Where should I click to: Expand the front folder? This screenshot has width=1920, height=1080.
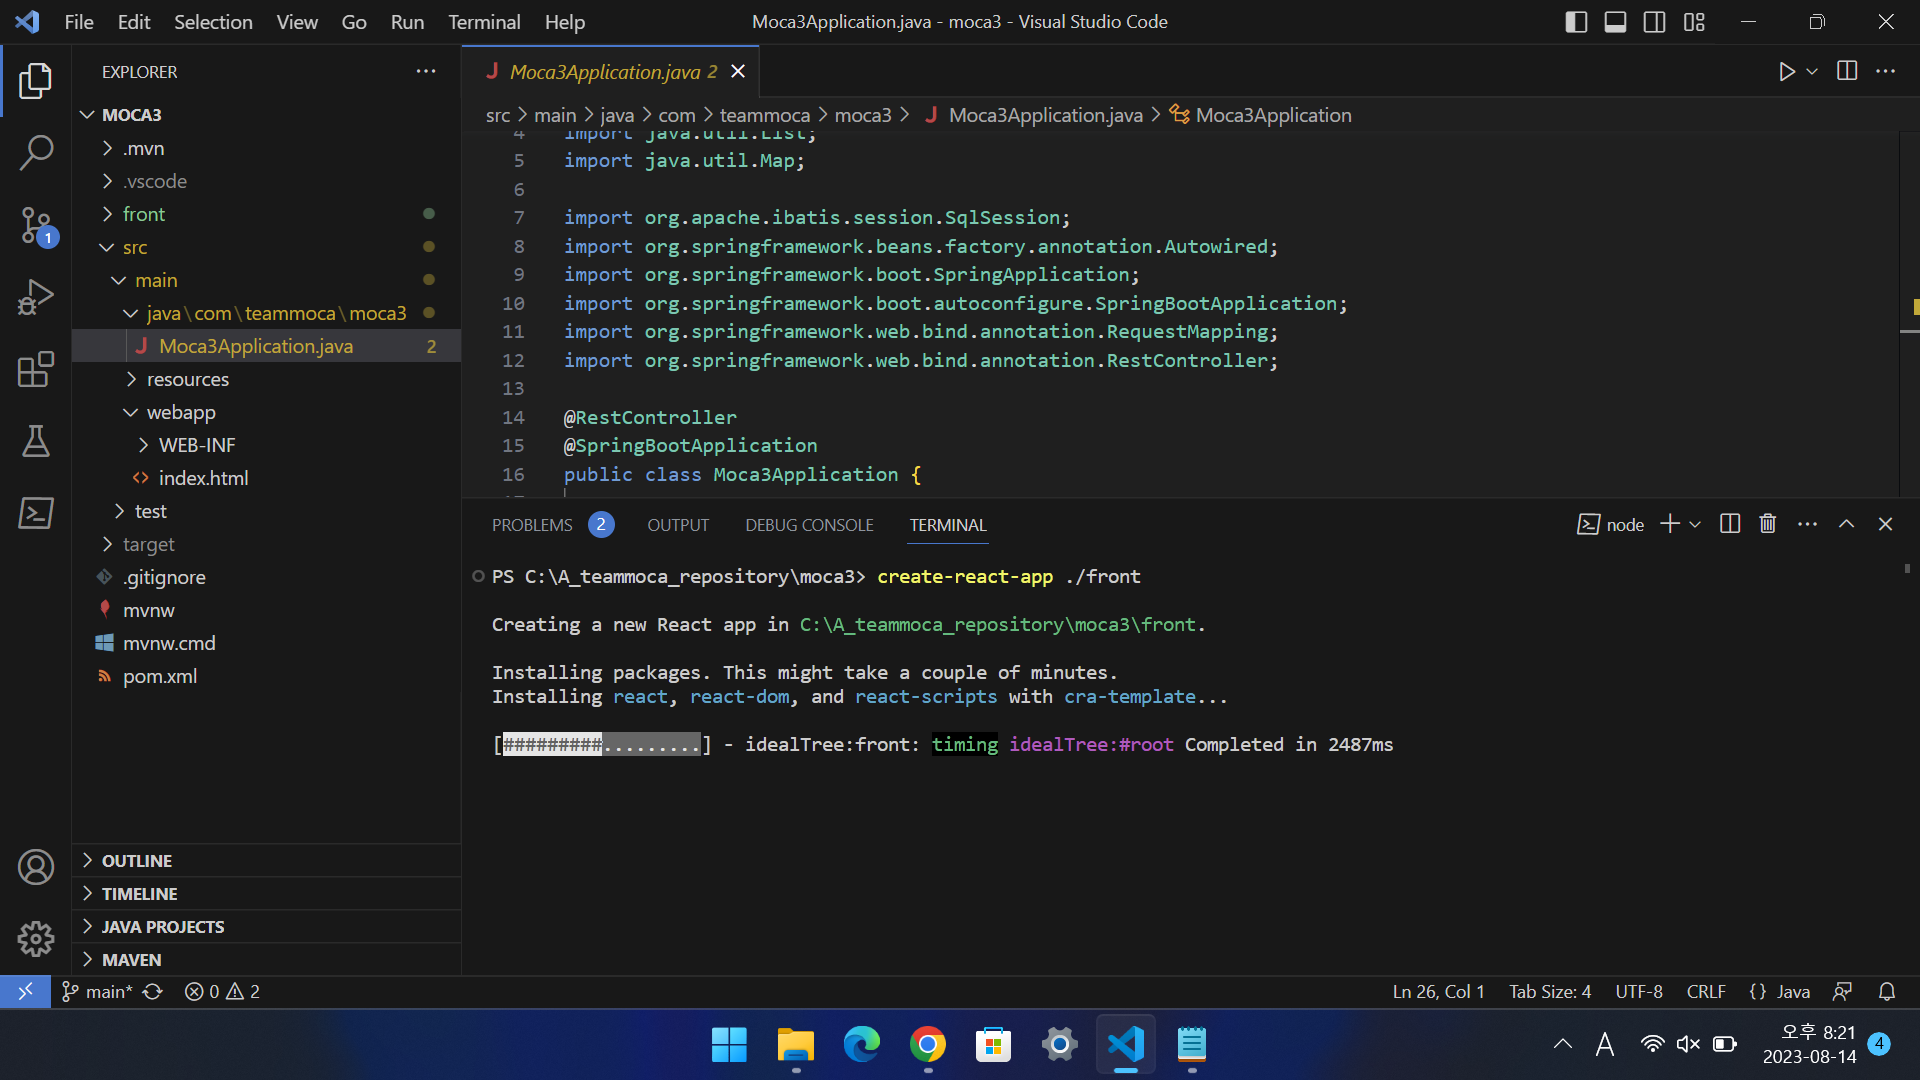(144, 214)
